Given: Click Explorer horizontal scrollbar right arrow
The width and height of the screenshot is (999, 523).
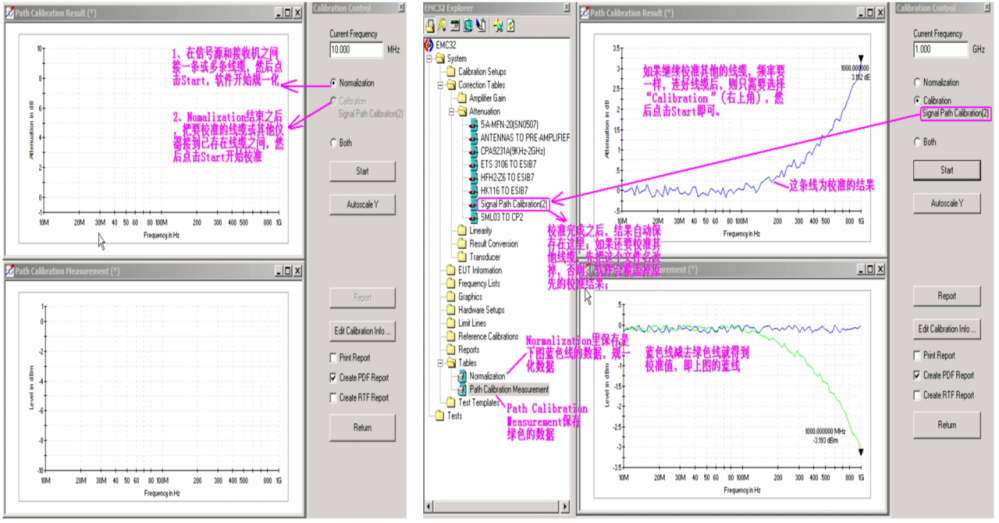Looking at the screenshot, I should pos(564,506).
